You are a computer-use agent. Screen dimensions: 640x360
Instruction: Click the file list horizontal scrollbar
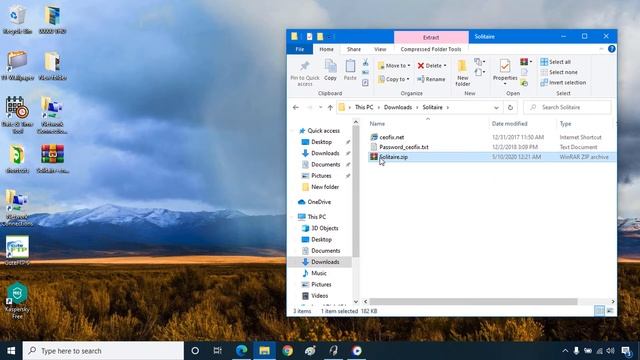click(x=473, y=302)
